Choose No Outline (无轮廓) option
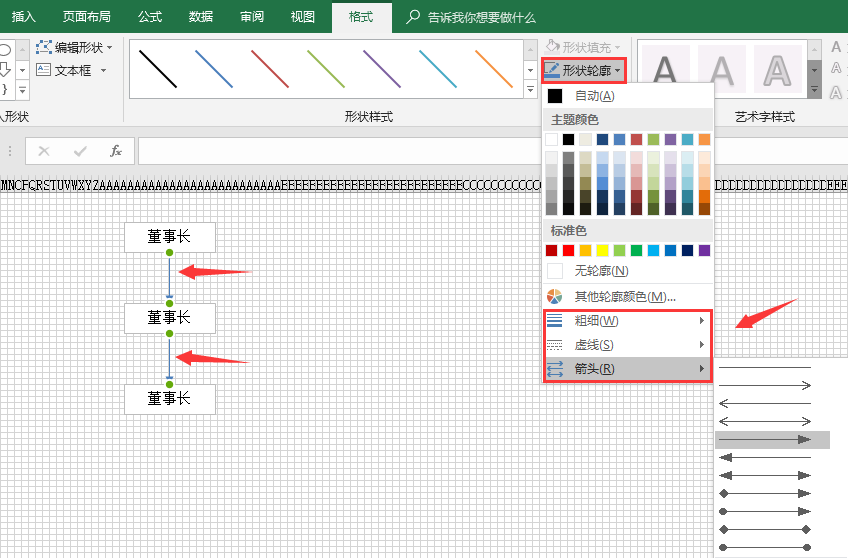This screenshot has height=558, width=848. click(628, 270)
